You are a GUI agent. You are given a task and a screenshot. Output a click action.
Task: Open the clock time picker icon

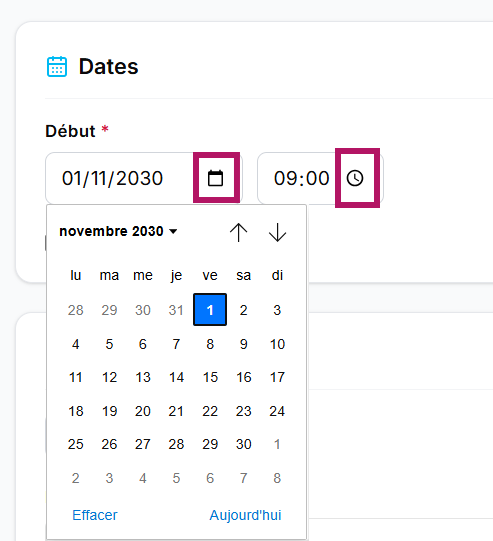355,178
